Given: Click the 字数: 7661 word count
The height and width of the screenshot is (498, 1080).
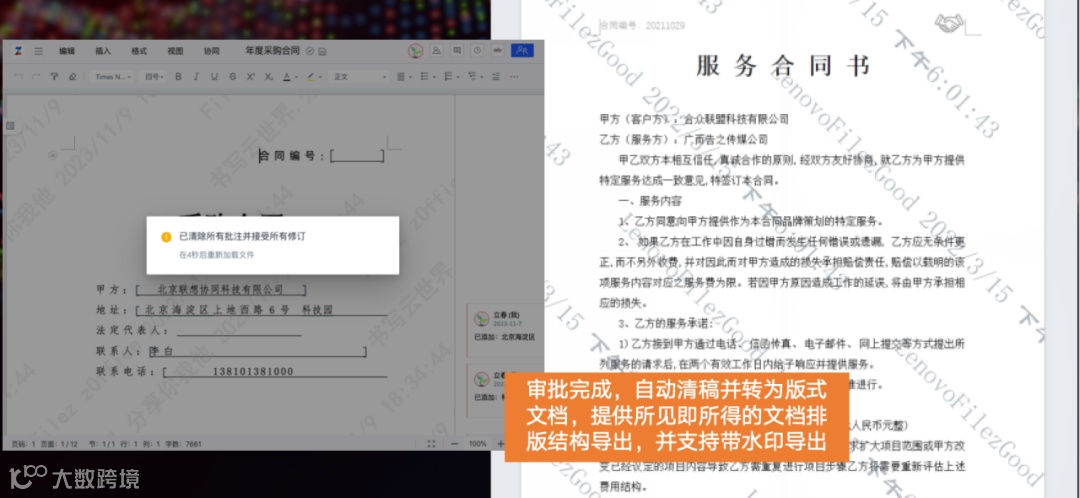Looking at the screenshot, I should tap(185, 444).
